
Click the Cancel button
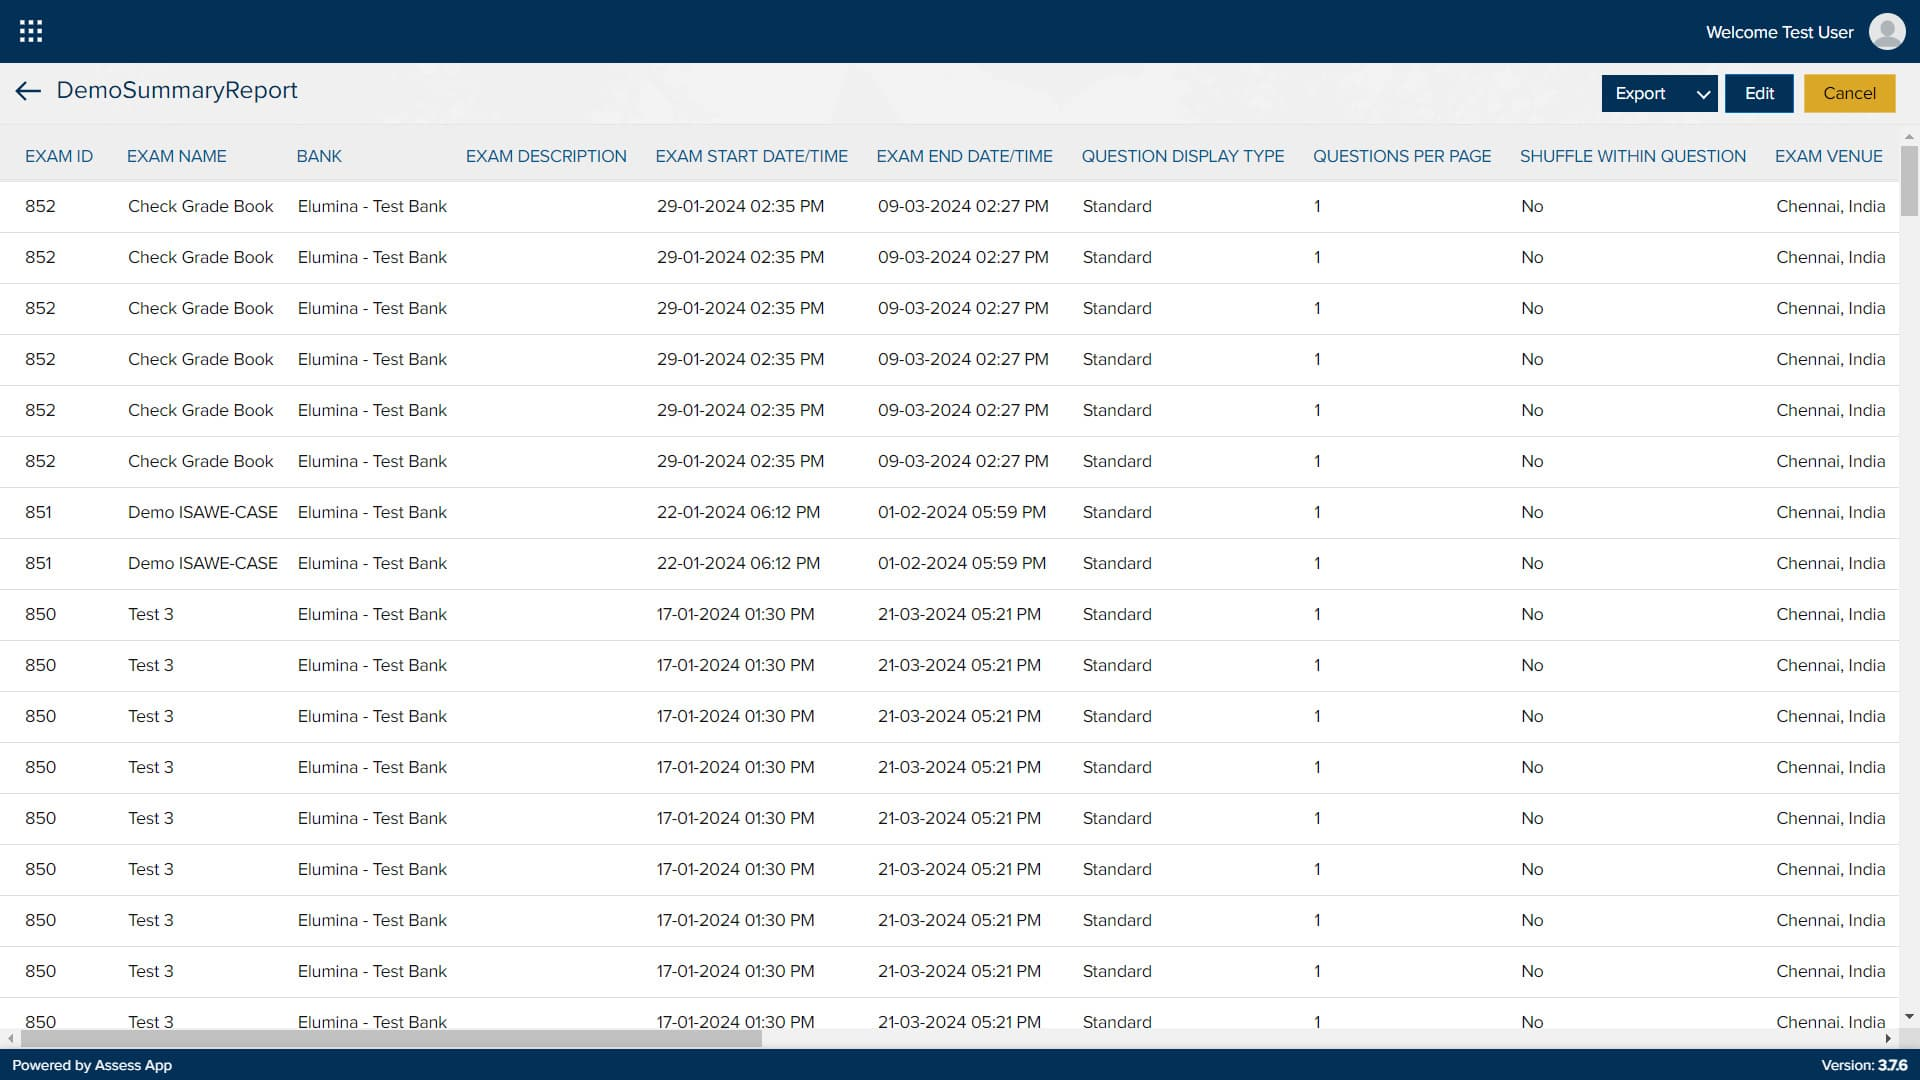pos(1849,93)
